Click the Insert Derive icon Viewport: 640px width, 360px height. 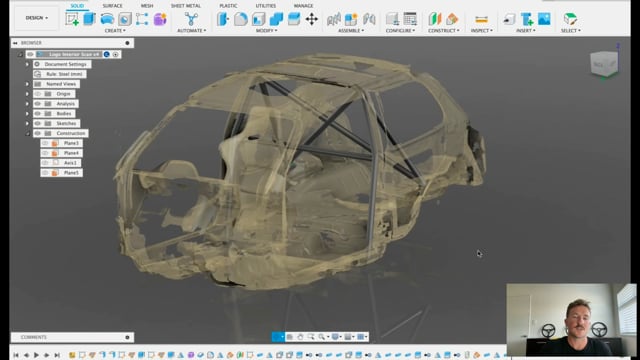509,19
